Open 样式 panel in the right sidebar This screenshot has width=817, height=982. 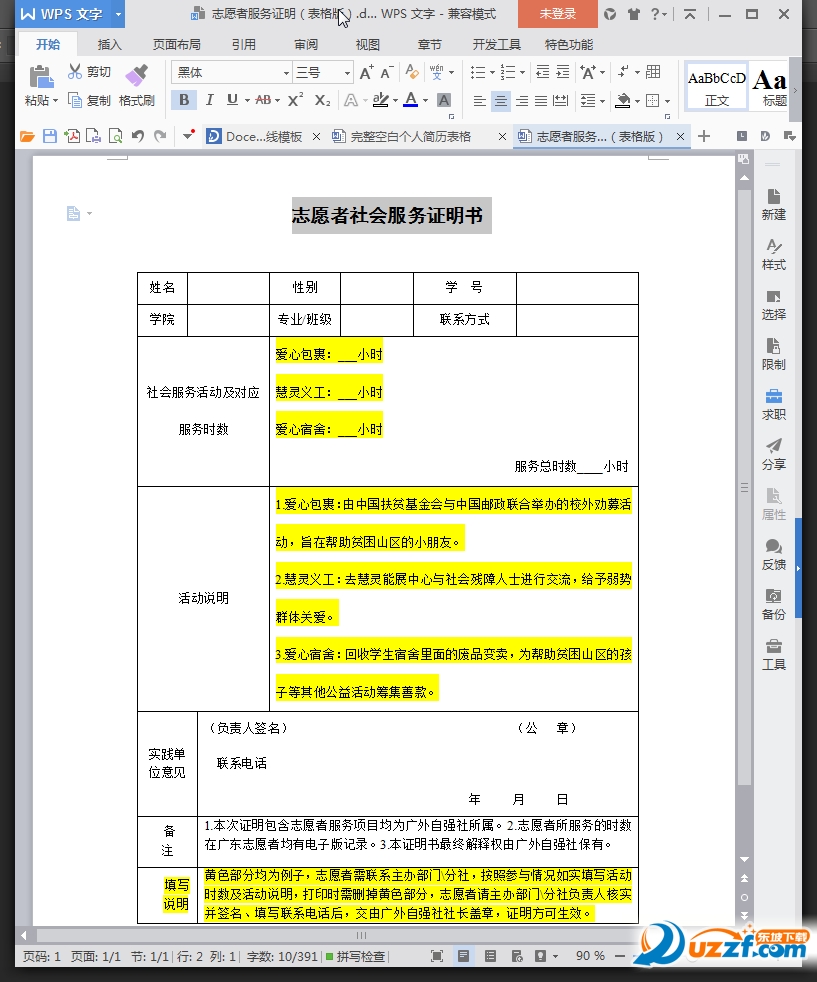click(x=773, y=255)
